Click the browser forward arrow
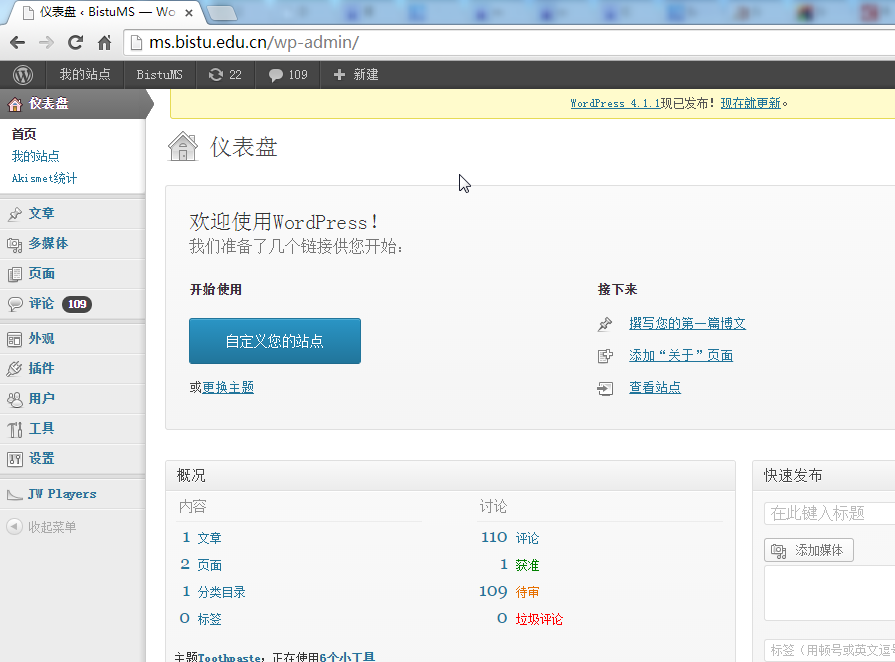Screen dimensions: 895x662 point(46,42)
